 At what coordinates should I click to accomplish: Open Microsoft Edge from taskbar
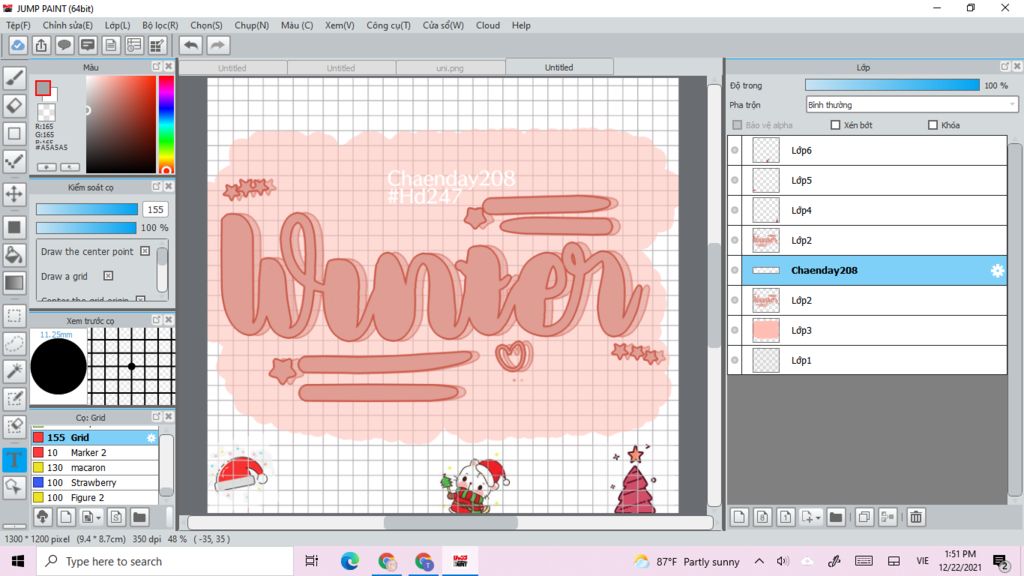(350, 561)
